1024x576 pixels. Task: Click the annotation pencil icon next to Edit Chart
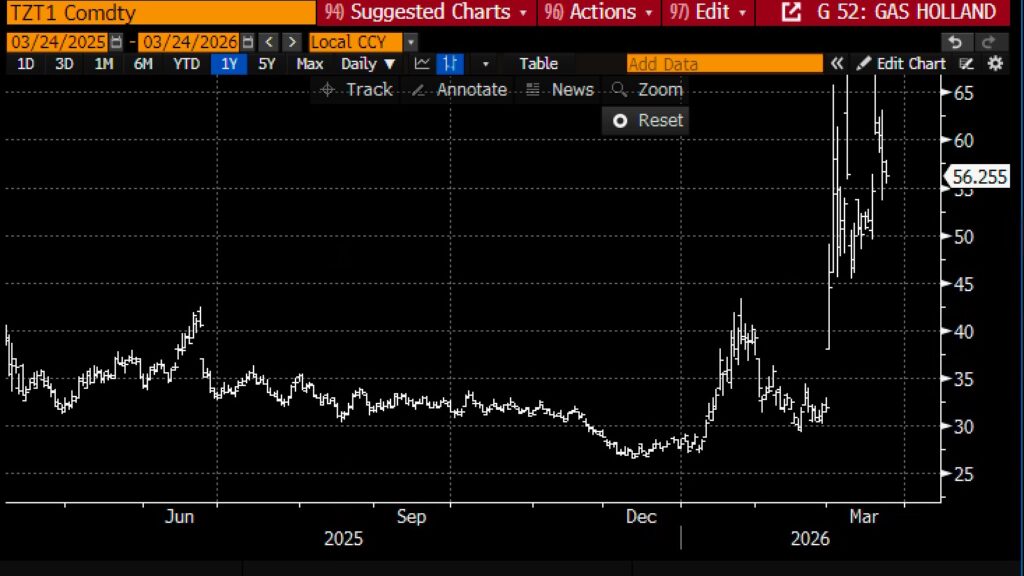[966, 63]
